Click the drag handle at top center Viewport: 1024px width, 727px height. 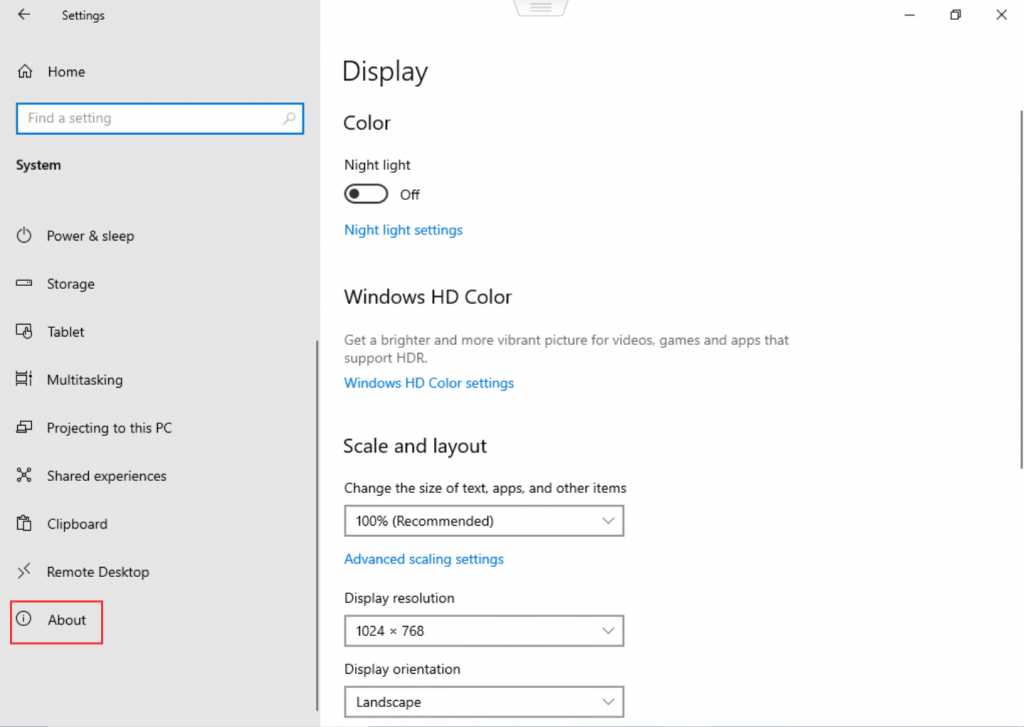tap(541, 8)
